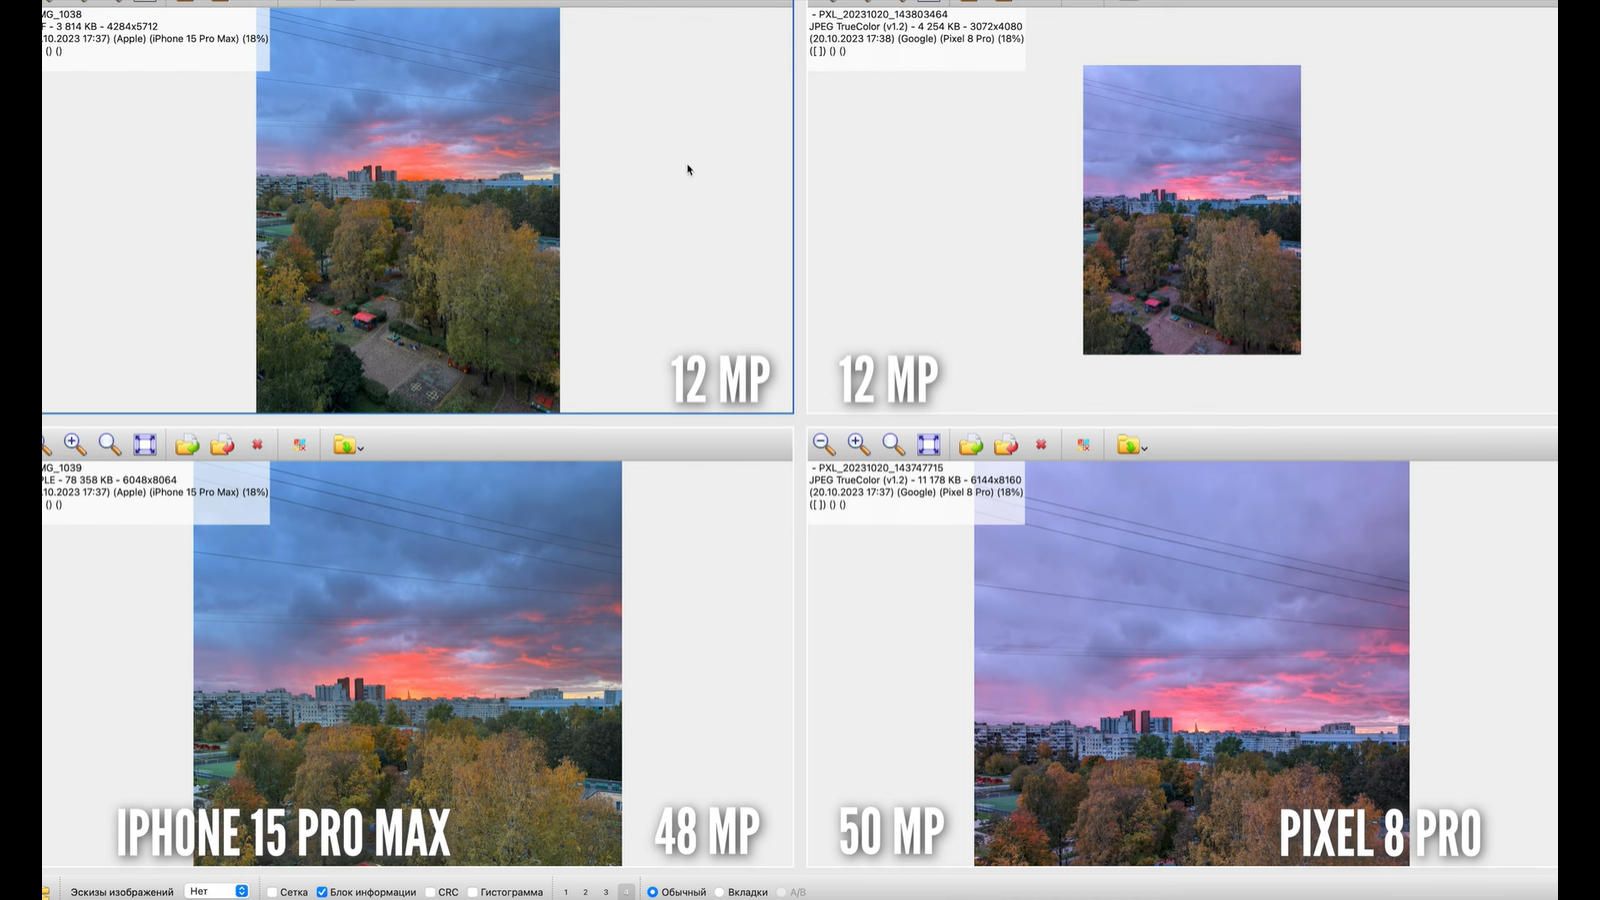Click the iPhone 48 MP sunset image

[408, 663]
